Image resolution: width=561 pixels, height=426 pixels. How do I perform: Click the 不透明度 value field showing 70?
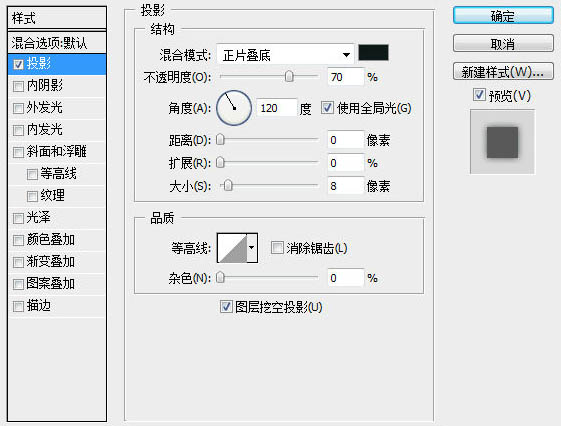point(346,77)
